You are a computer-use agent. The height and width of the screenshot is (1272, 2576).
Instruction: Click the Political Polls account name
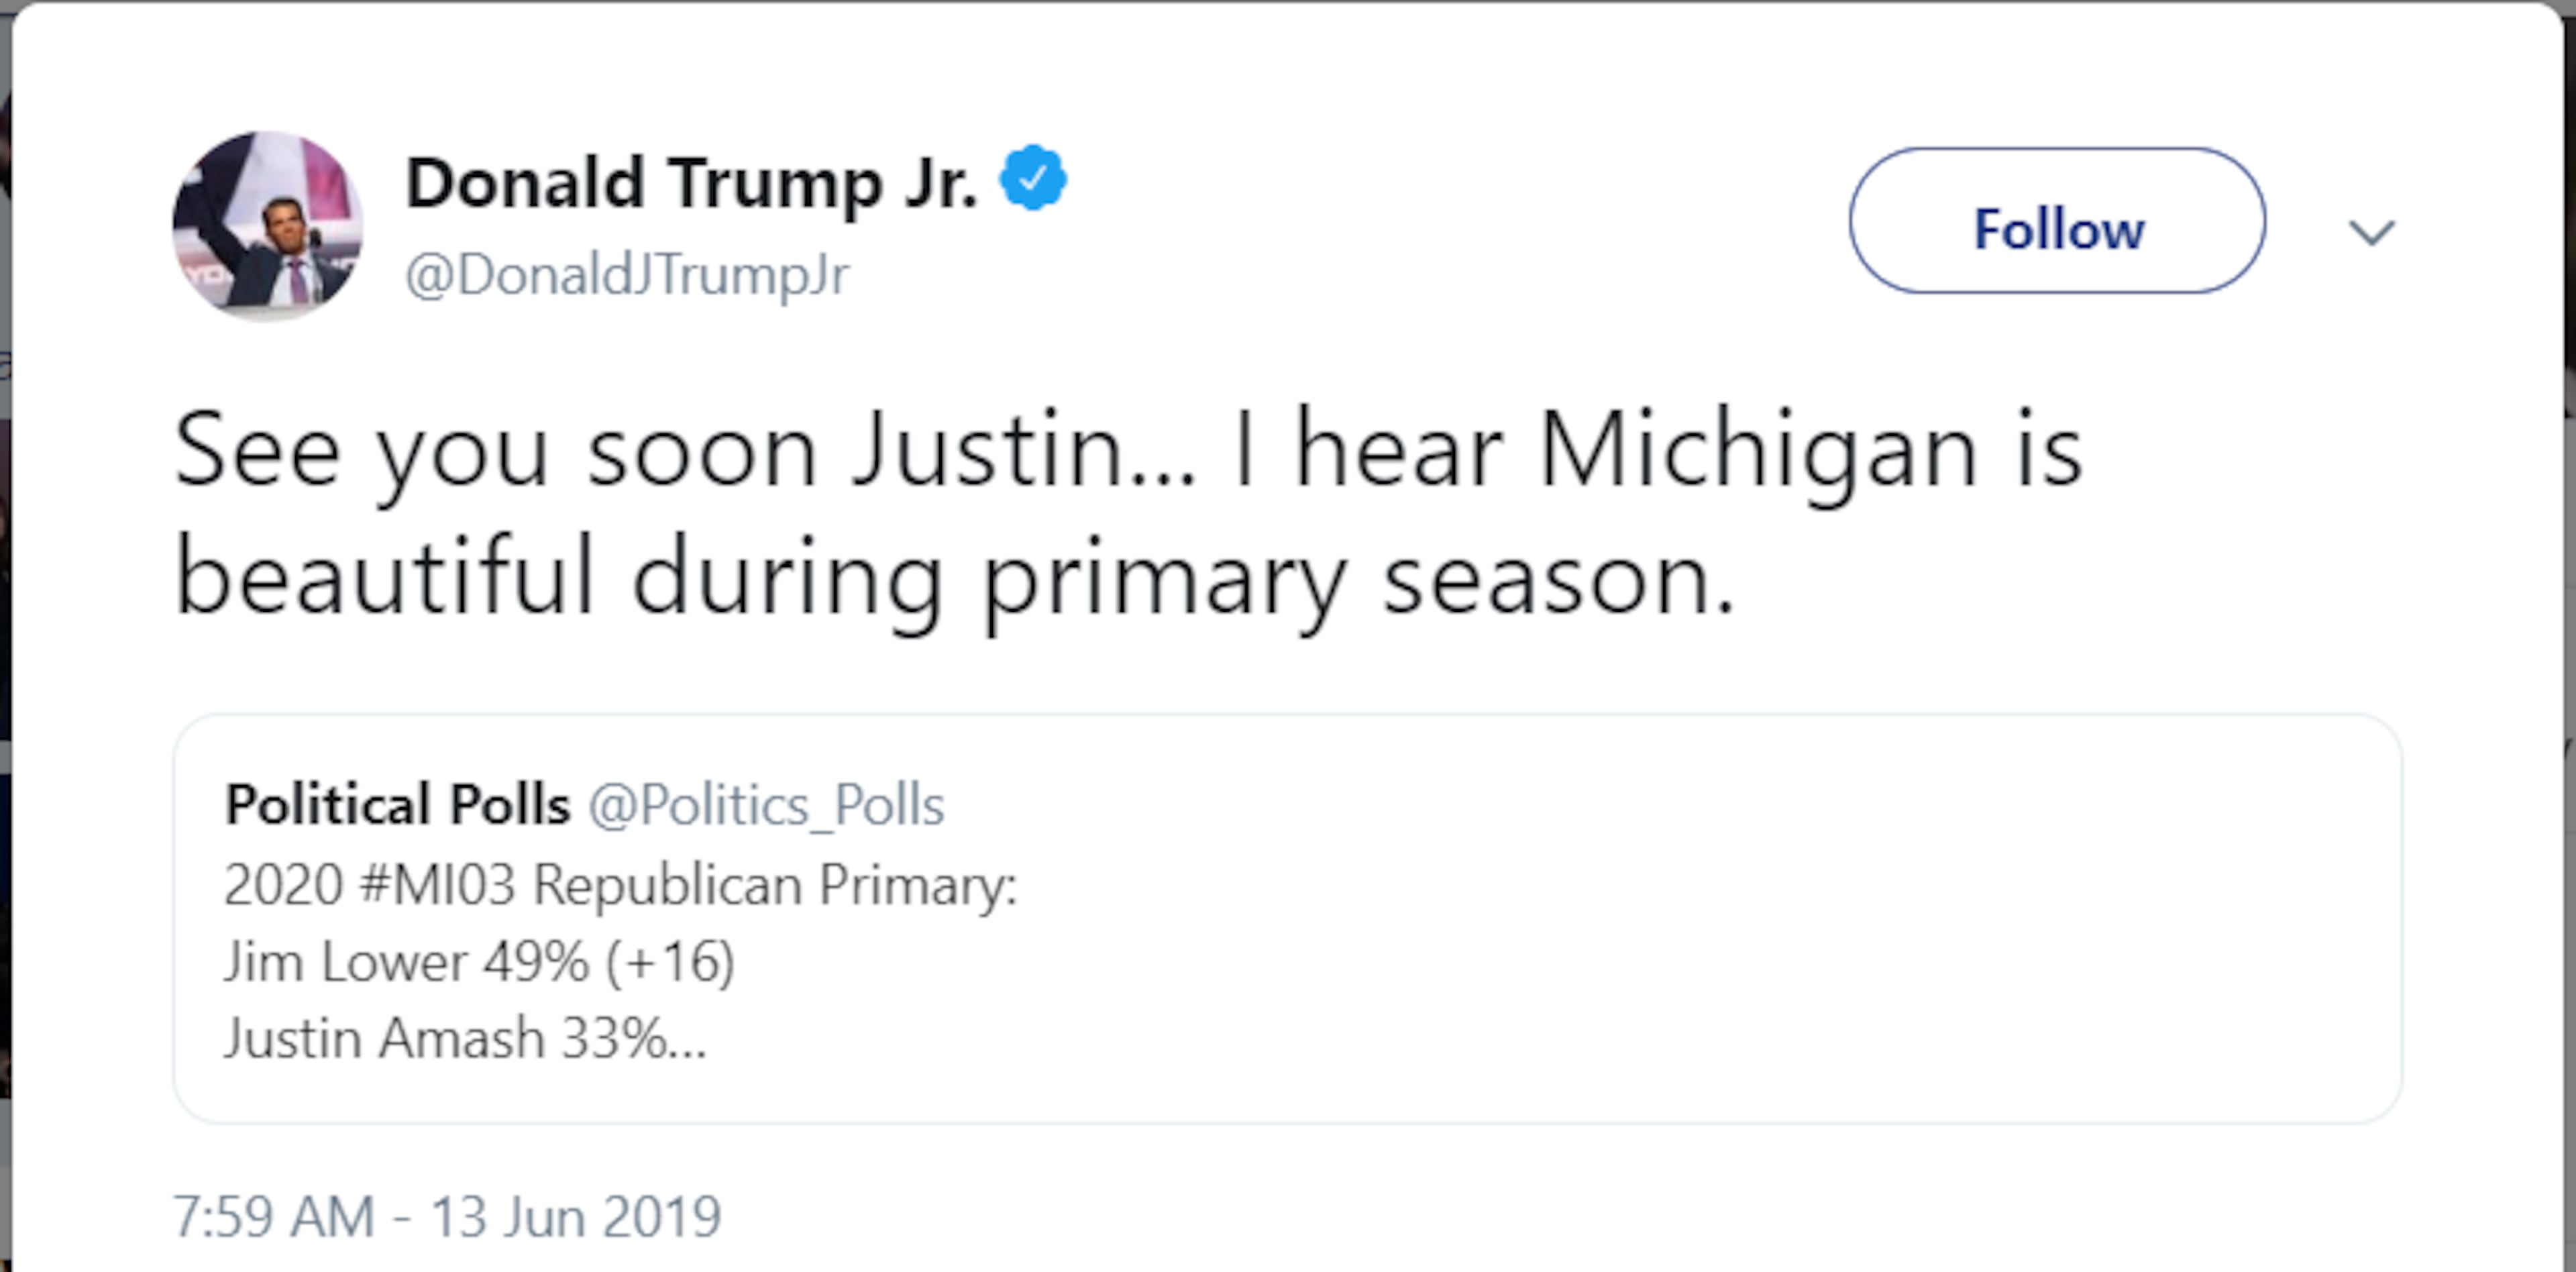pos(397,804)
